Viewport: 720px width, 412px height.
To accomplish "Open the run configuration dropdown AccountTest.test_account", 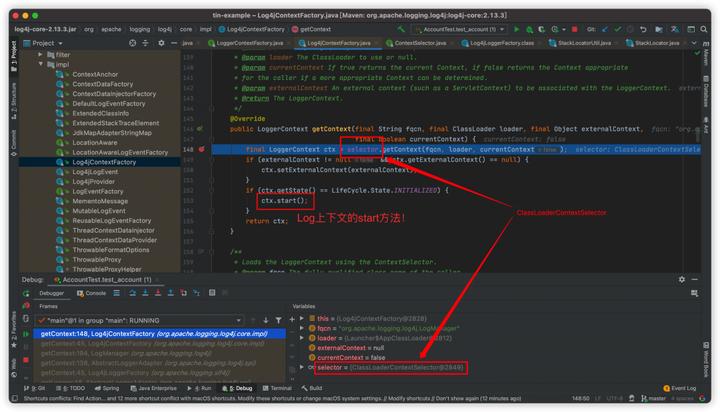I will 460,29.
